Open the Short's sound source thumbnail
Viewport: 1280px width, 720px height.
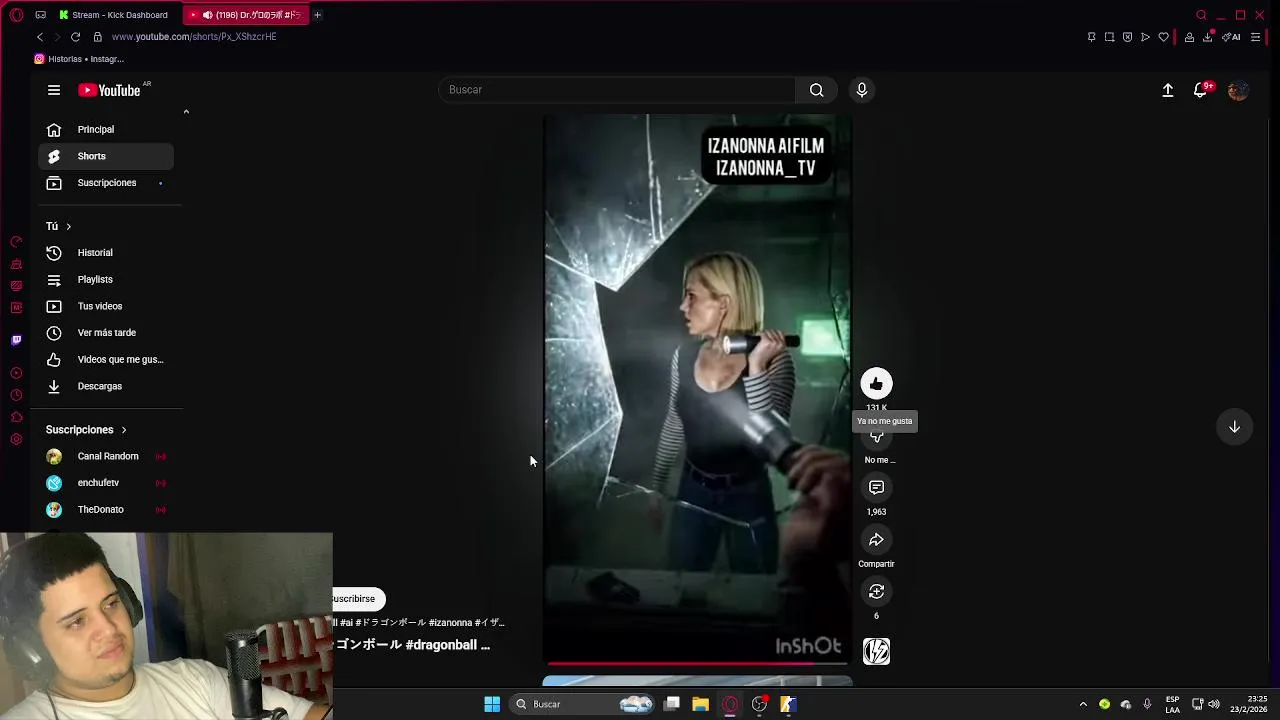876,652
